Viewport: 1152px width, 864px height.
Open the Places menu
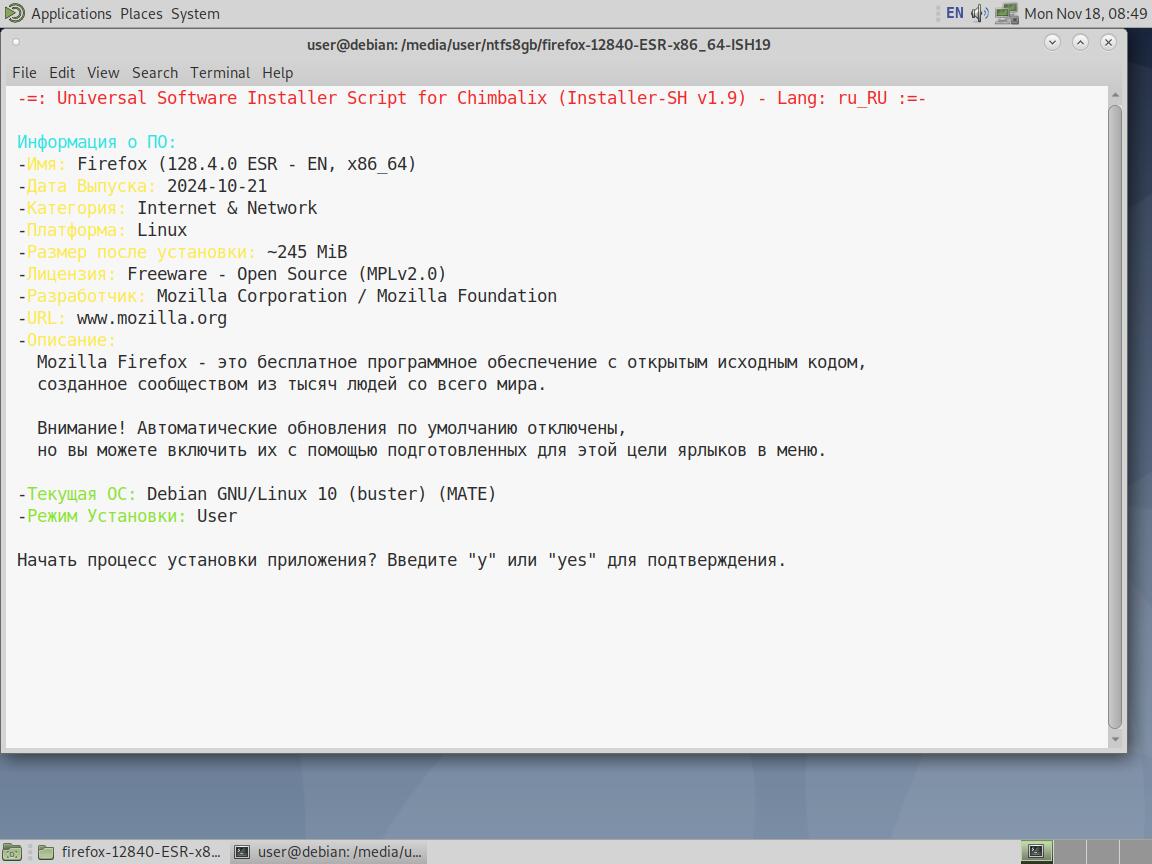point(141,14)
